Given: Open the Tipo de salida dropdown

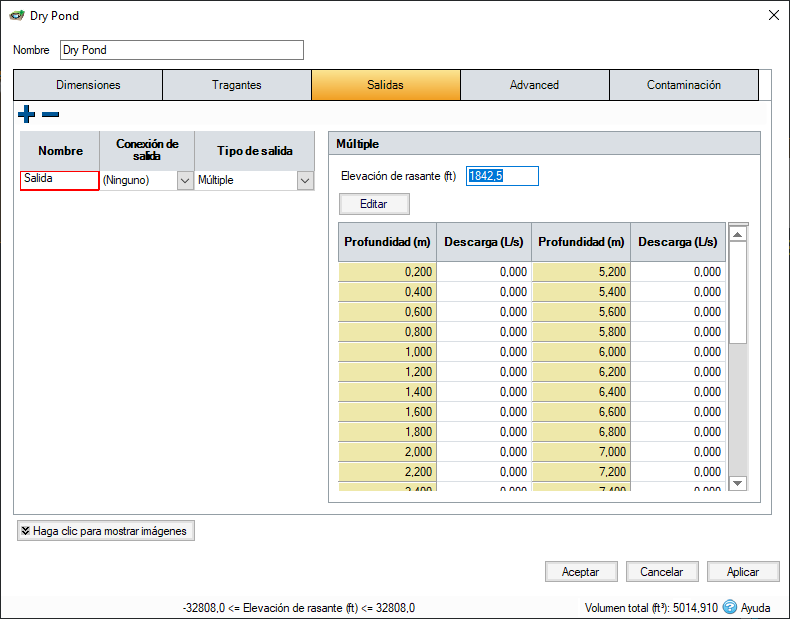Looking at the screenshot, I should pos(305,180).
